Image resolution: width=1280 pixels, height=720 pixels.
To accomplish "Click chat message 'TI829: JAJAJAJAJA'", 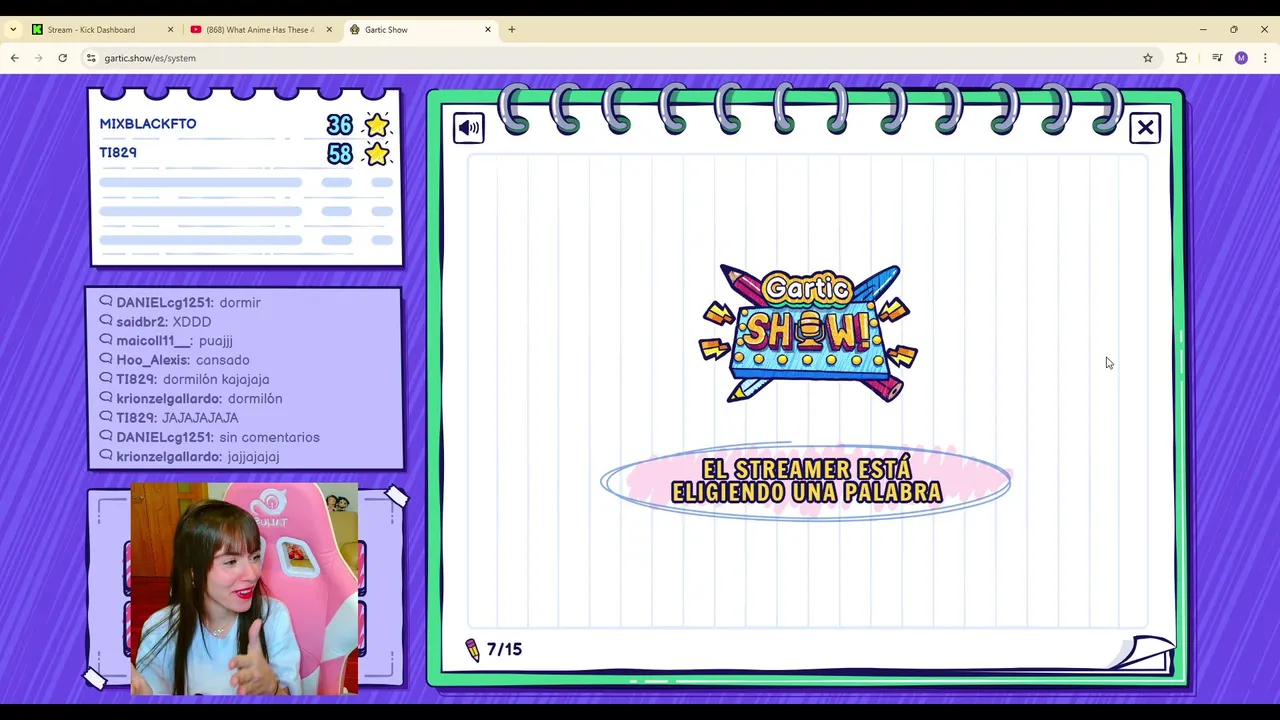I will pyautogui.click(x=169, y=418).
